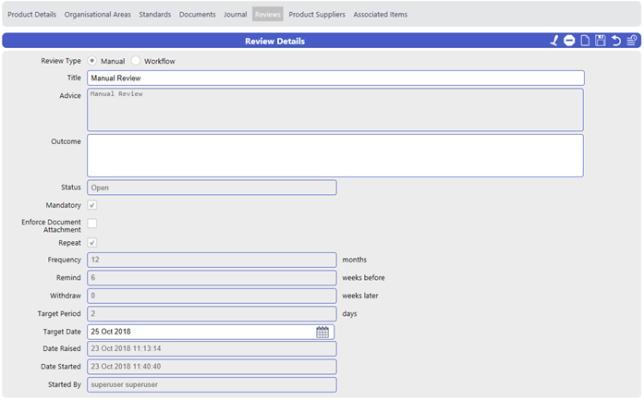Image resolution: width=644 pixels, height=400 pixels.
Task: Save using the floppy disk icon
Action: 600,41
